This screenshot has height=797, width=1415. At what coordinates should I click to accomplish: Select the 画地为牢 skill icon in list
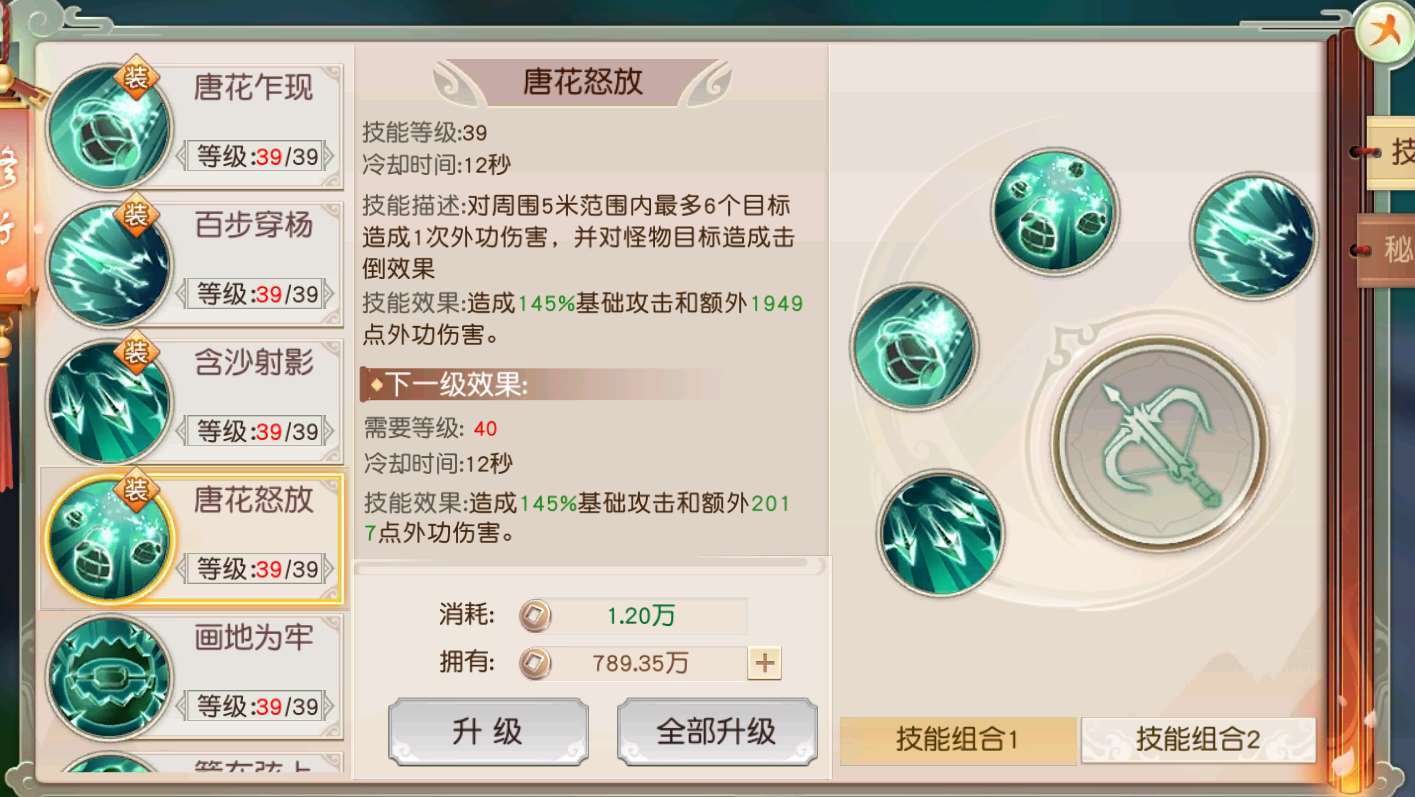pyautogui.click(x=108, y=677)
